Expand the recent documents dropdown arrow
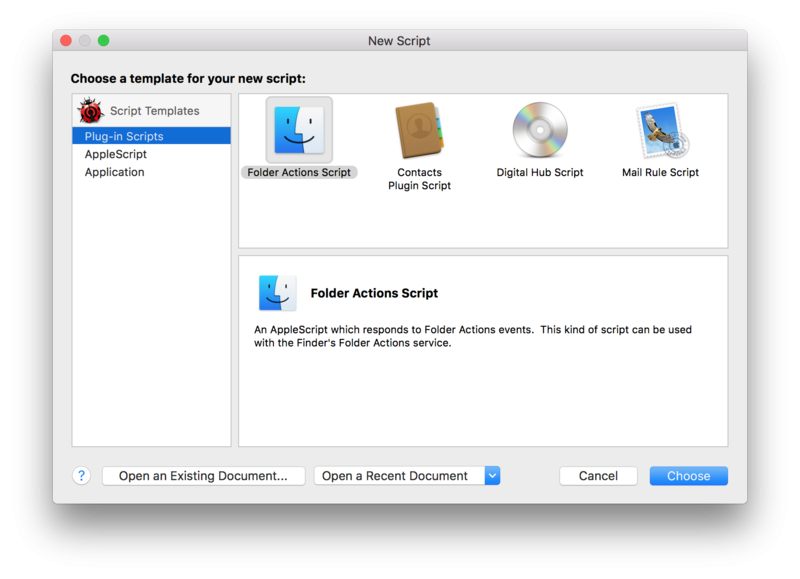The image size is (800, 579). (x=492, y=476)
